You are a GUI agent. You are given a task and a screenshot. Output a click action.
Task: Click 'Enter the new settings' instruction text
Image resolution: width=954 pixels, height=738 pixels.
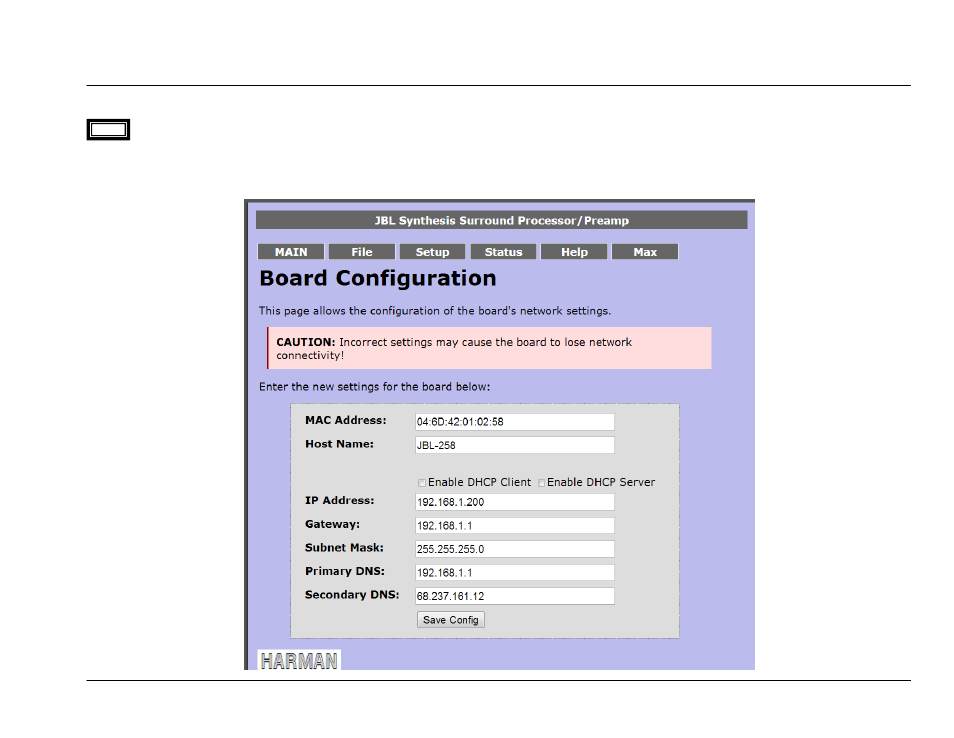374,387
